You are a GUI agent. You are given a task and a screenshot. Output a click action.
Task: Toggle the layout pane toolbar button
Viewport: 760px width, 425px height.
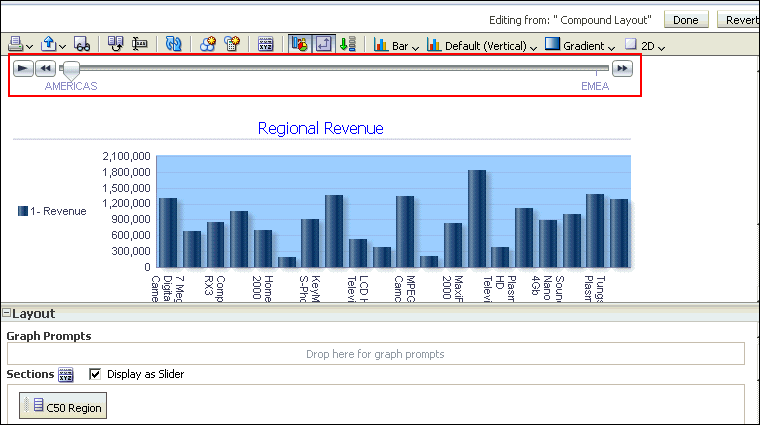(322, 45)
